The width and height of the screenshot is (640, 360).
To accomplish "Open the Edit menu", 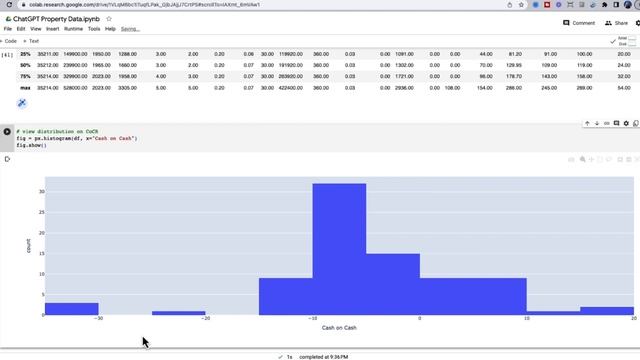I will pos(21,29).
